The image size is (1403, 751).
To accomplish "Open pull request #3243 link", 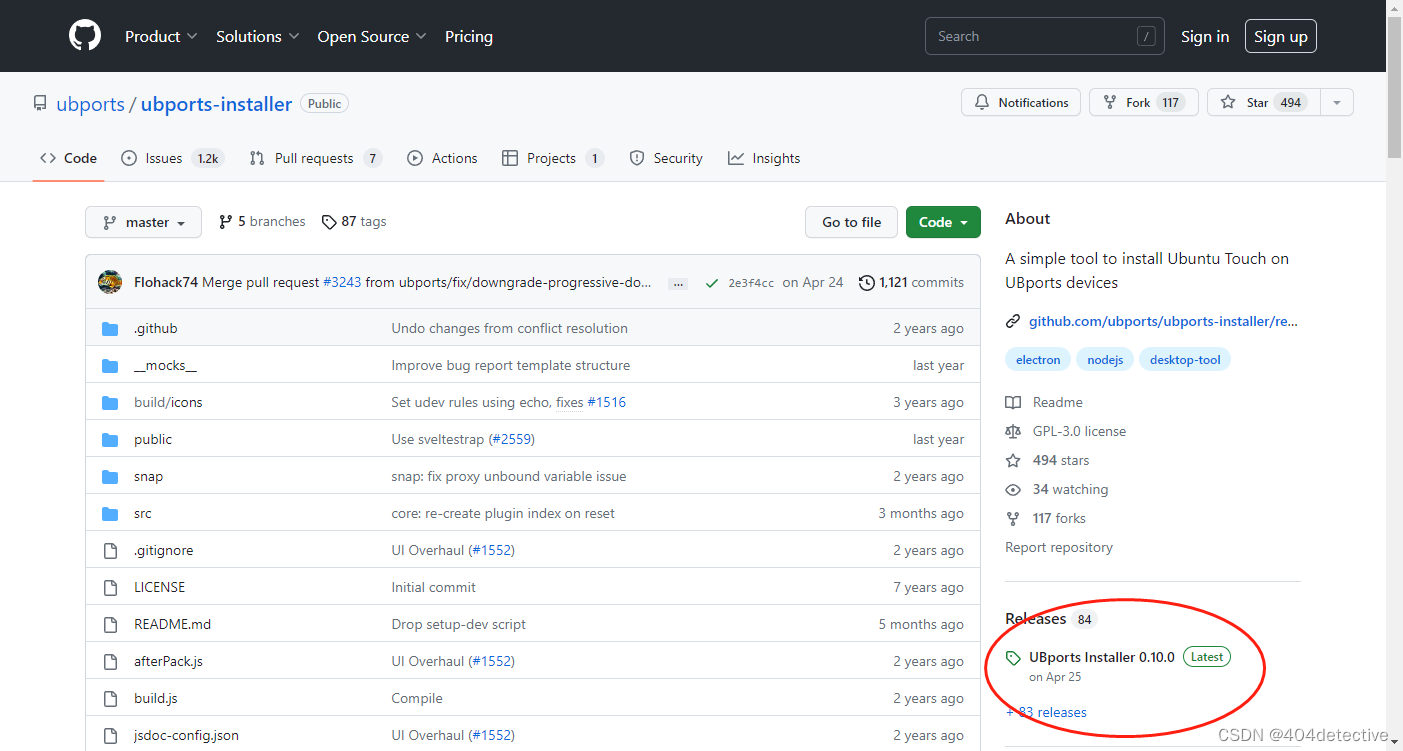I will click(x=342, y=283).
